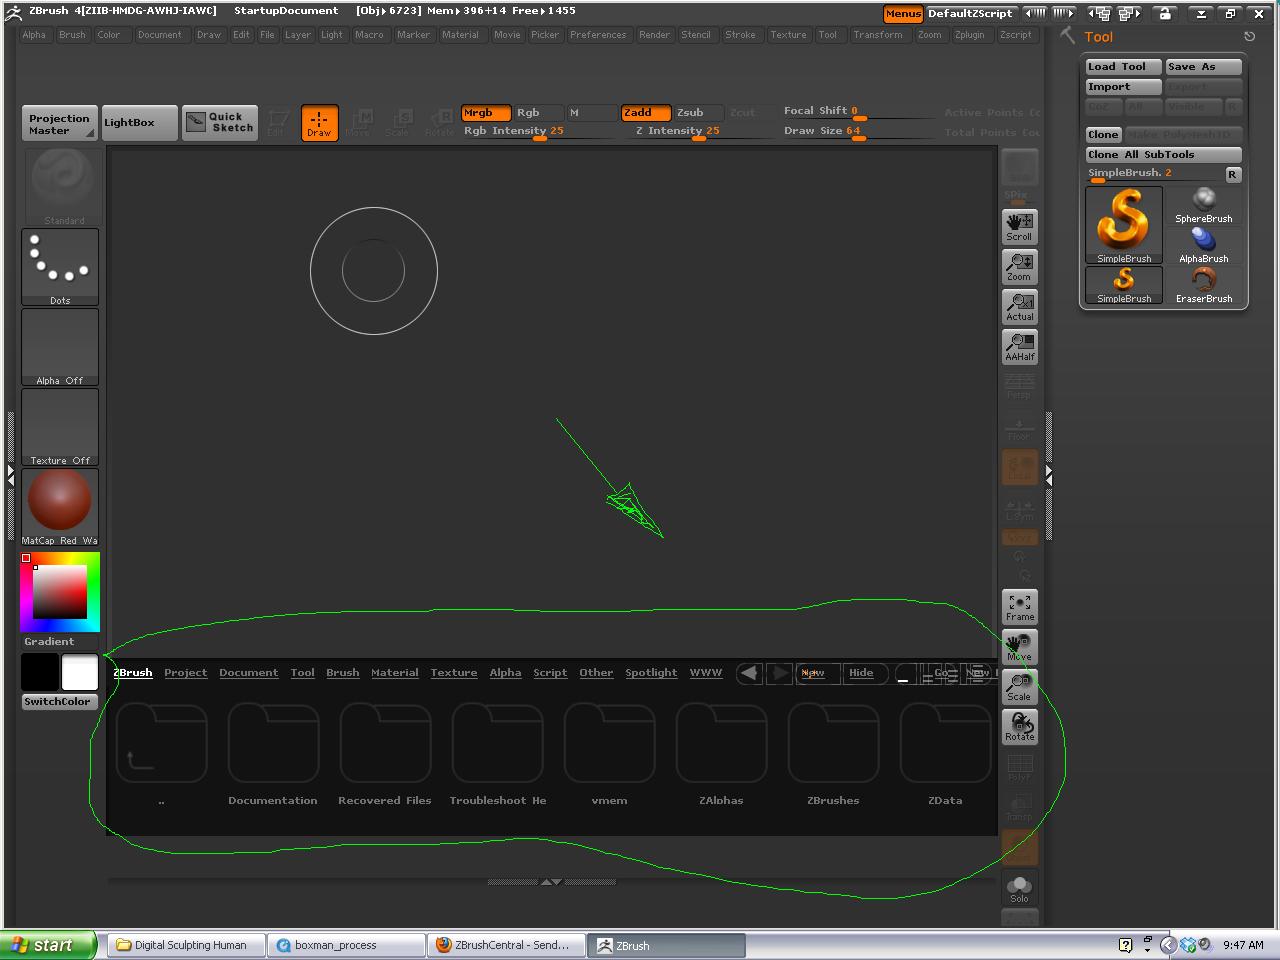Click the SwitchColor button
Screen dimensions: 1280x960
click(x=58, y=702)
